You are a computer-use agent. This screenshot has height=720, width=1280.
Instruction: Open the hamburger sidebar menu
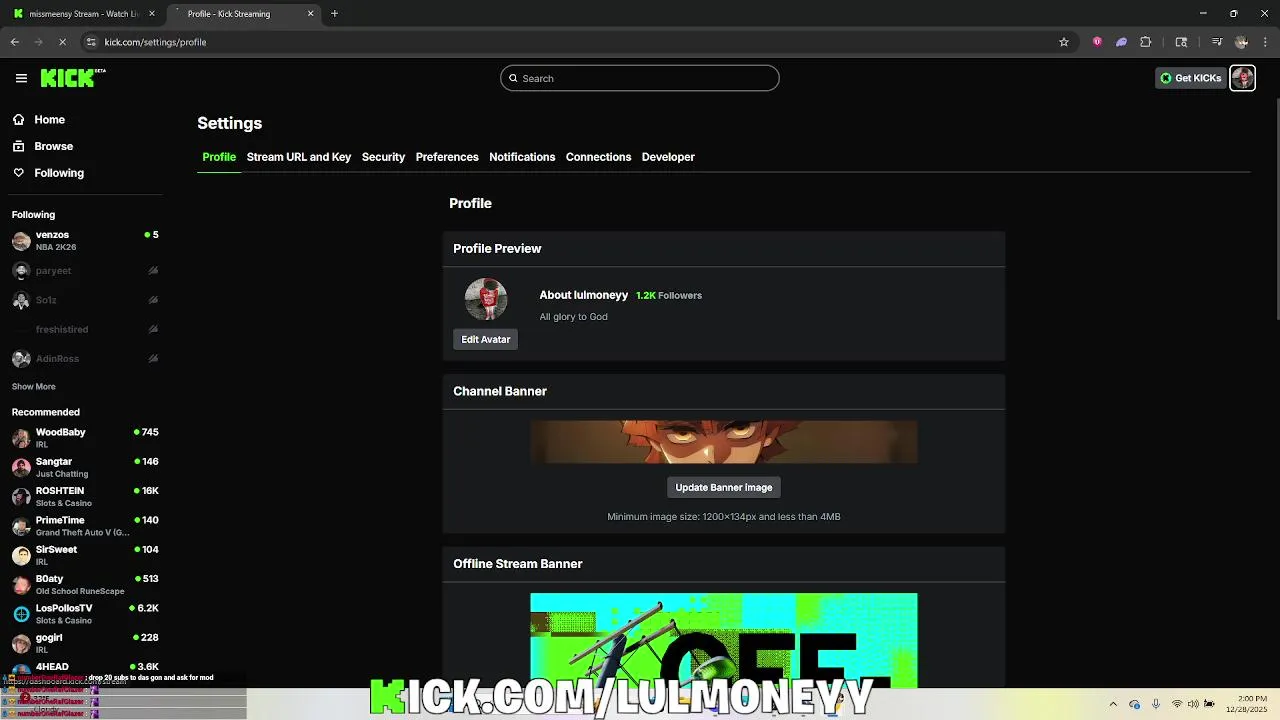(x=21, y=78)
